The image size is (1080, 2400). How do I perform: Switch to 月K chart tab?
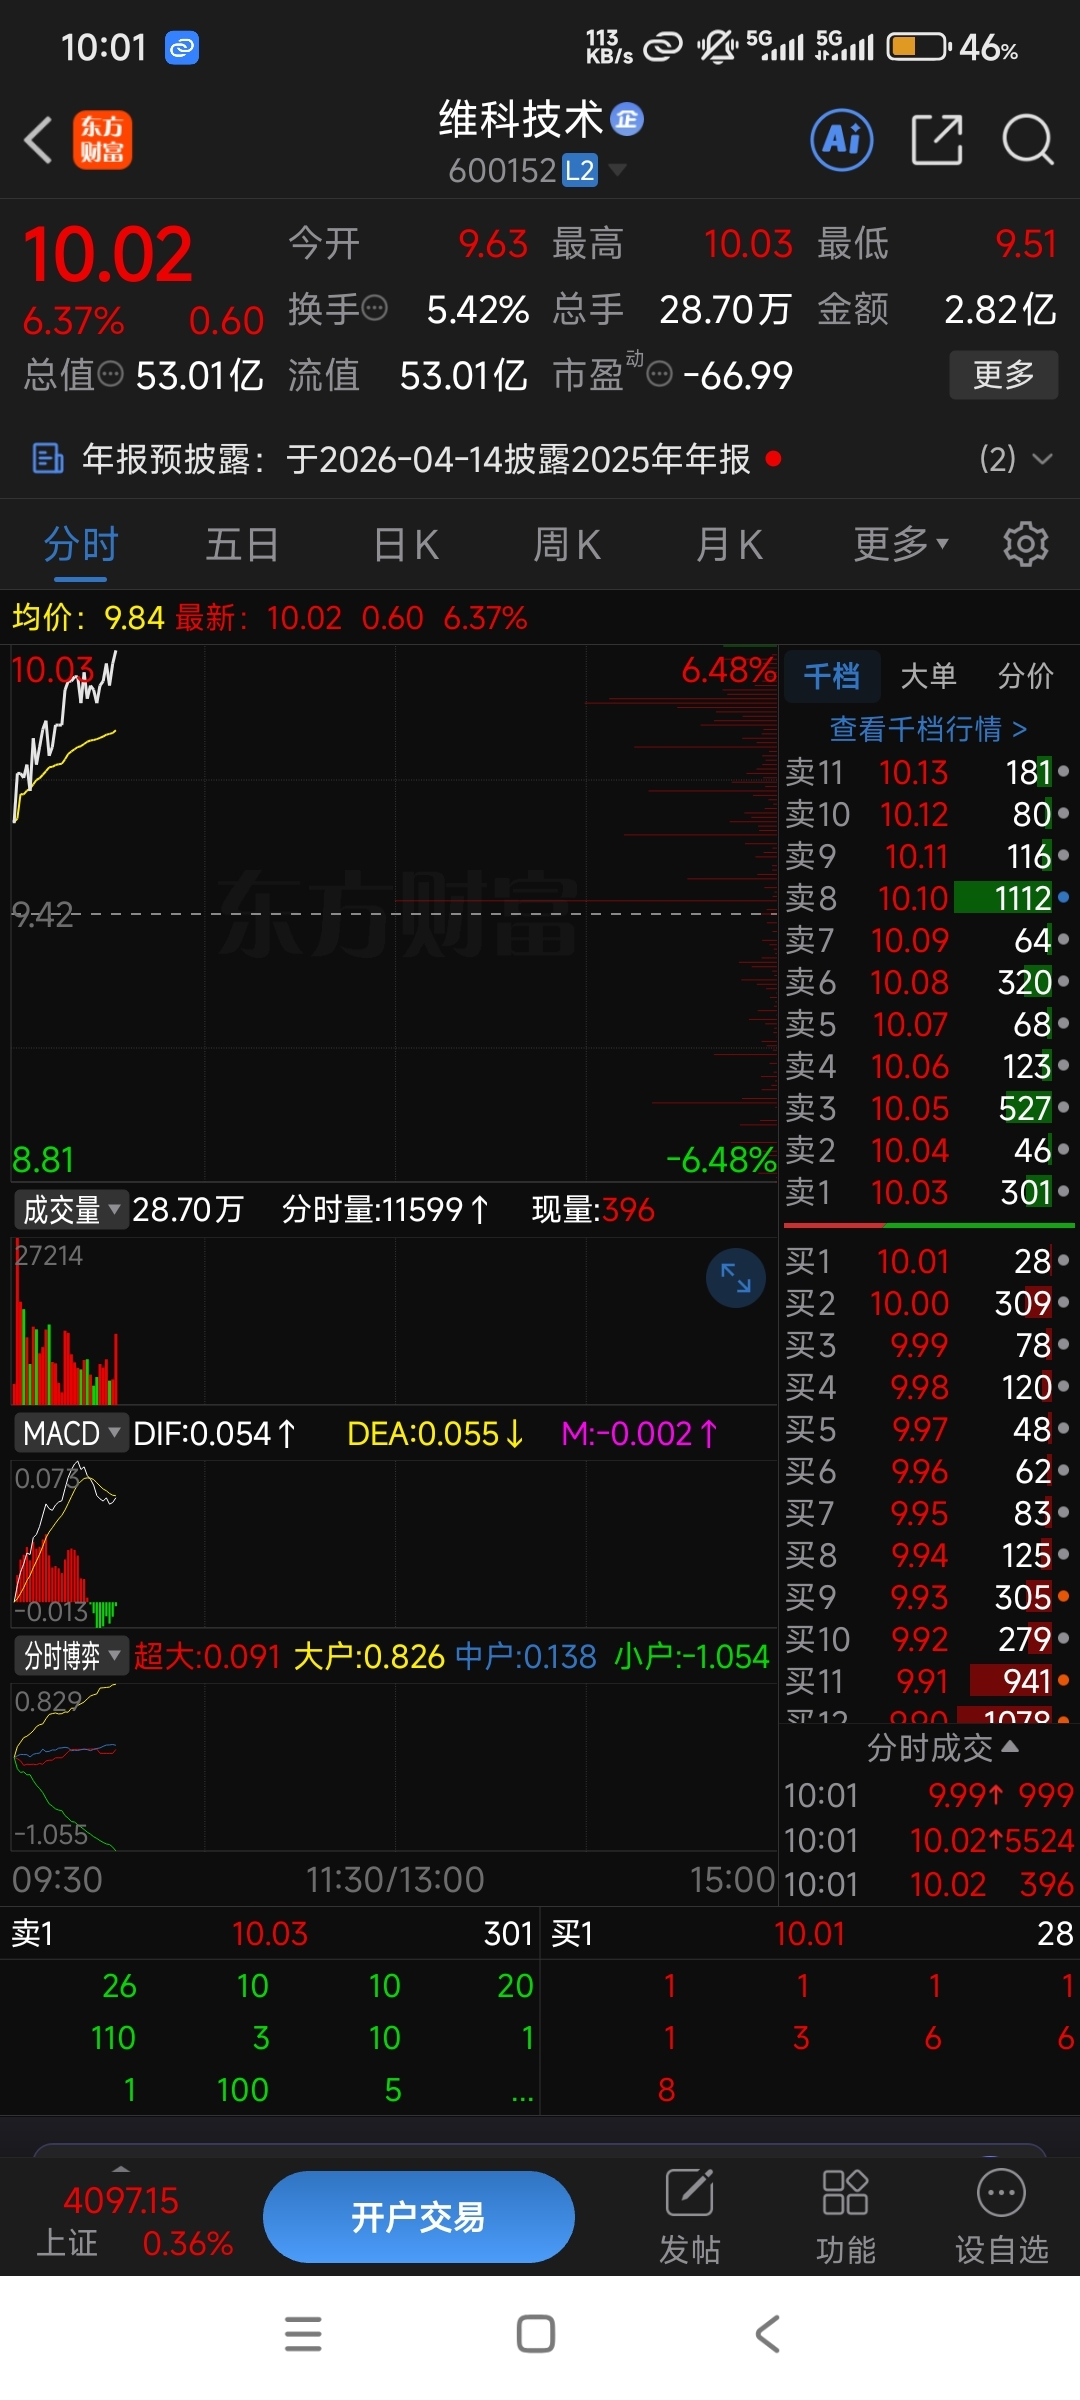click(729, 545)
